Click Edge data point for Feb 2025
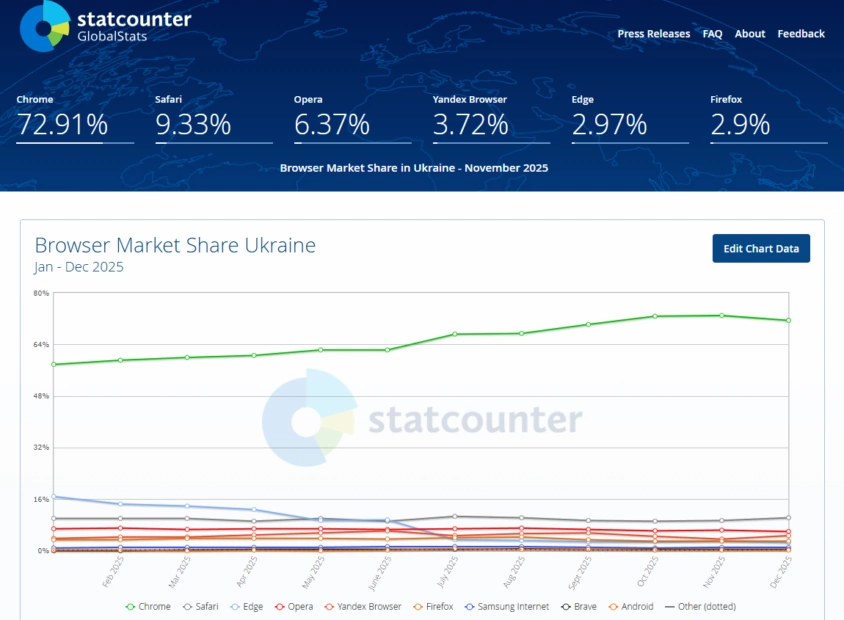Viewport: 844px width, 620px height. point(121,504)
